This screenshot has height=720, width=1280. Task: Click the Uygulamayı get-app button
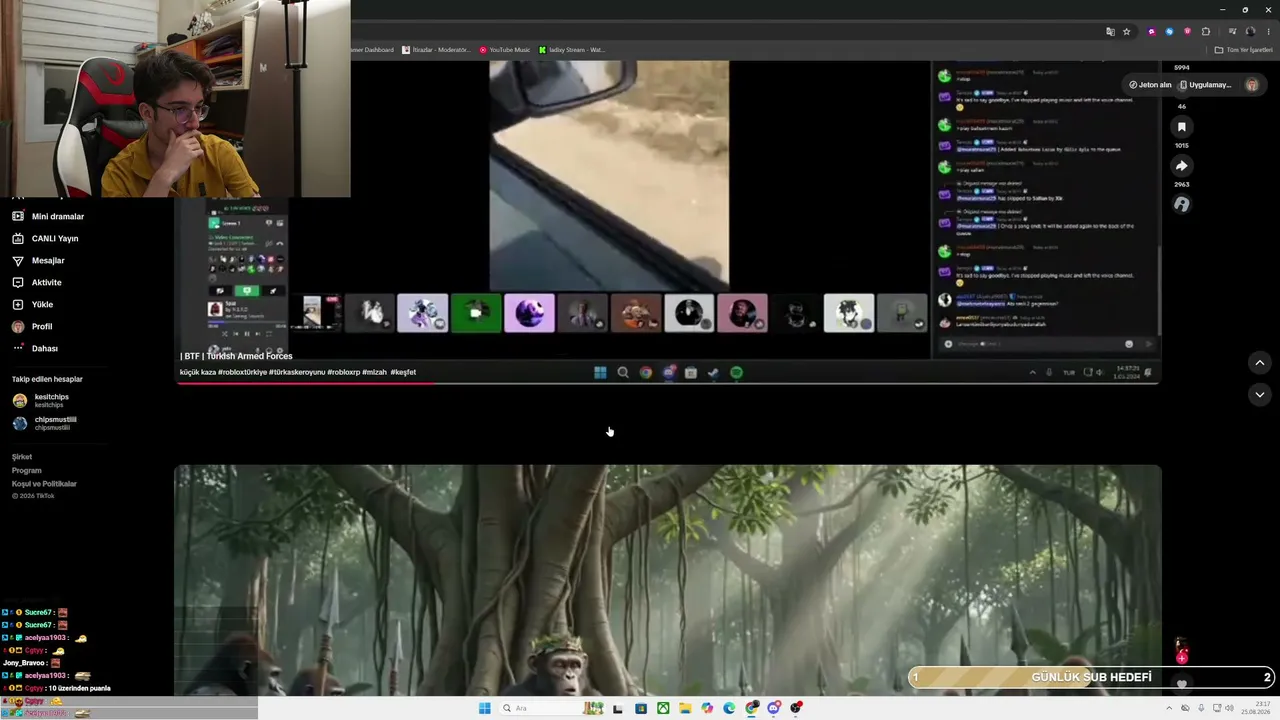1206,85
